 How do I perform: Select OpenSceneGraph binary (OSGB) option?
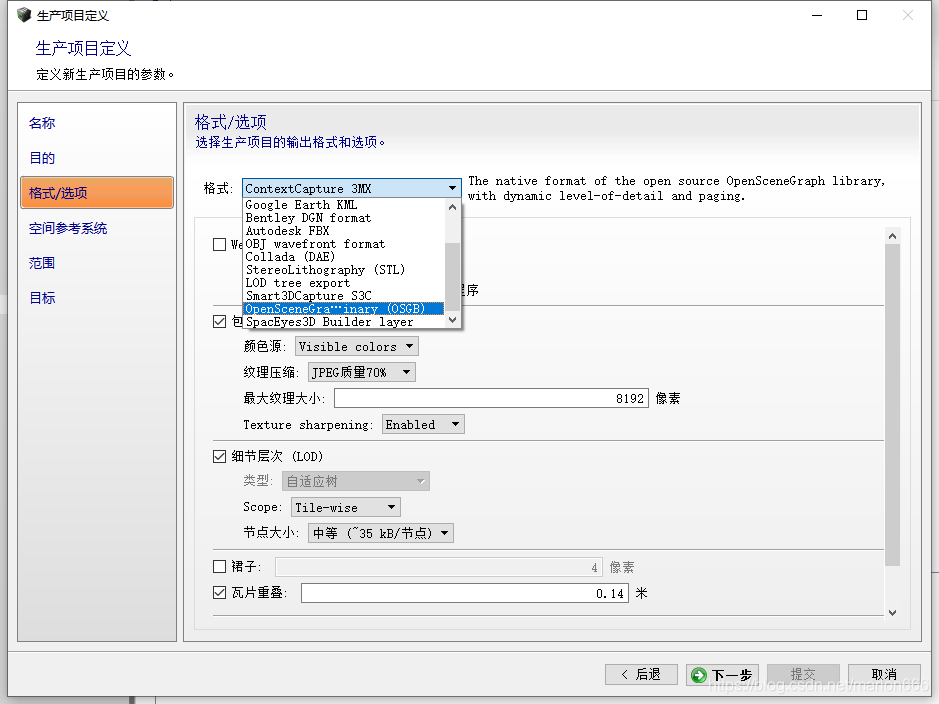click(x=344, y=309)
